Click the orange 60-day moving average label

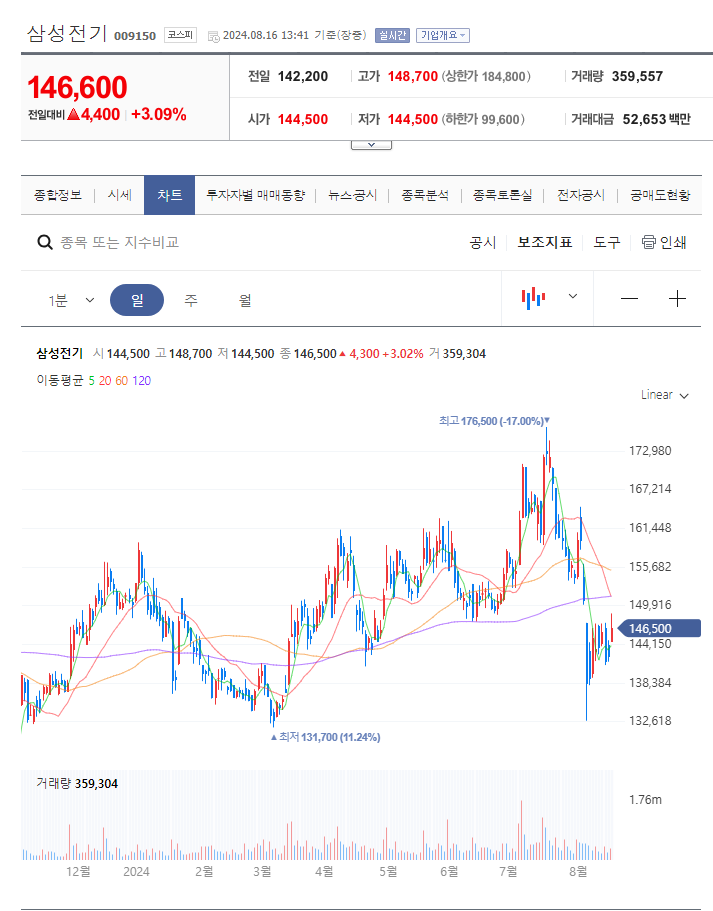(121, 381)
